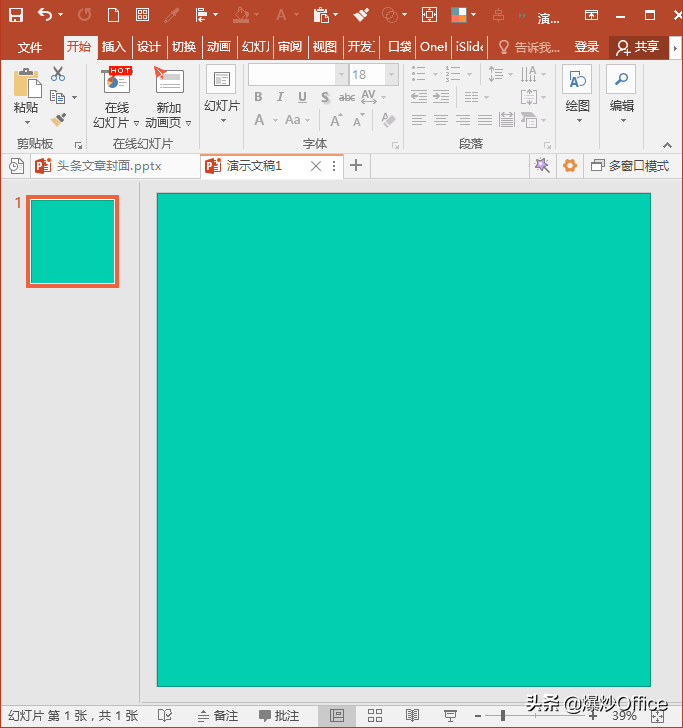Click the paste clipboard icon in quick access toolbar
683x728 pixels.
tap(321, 15)
